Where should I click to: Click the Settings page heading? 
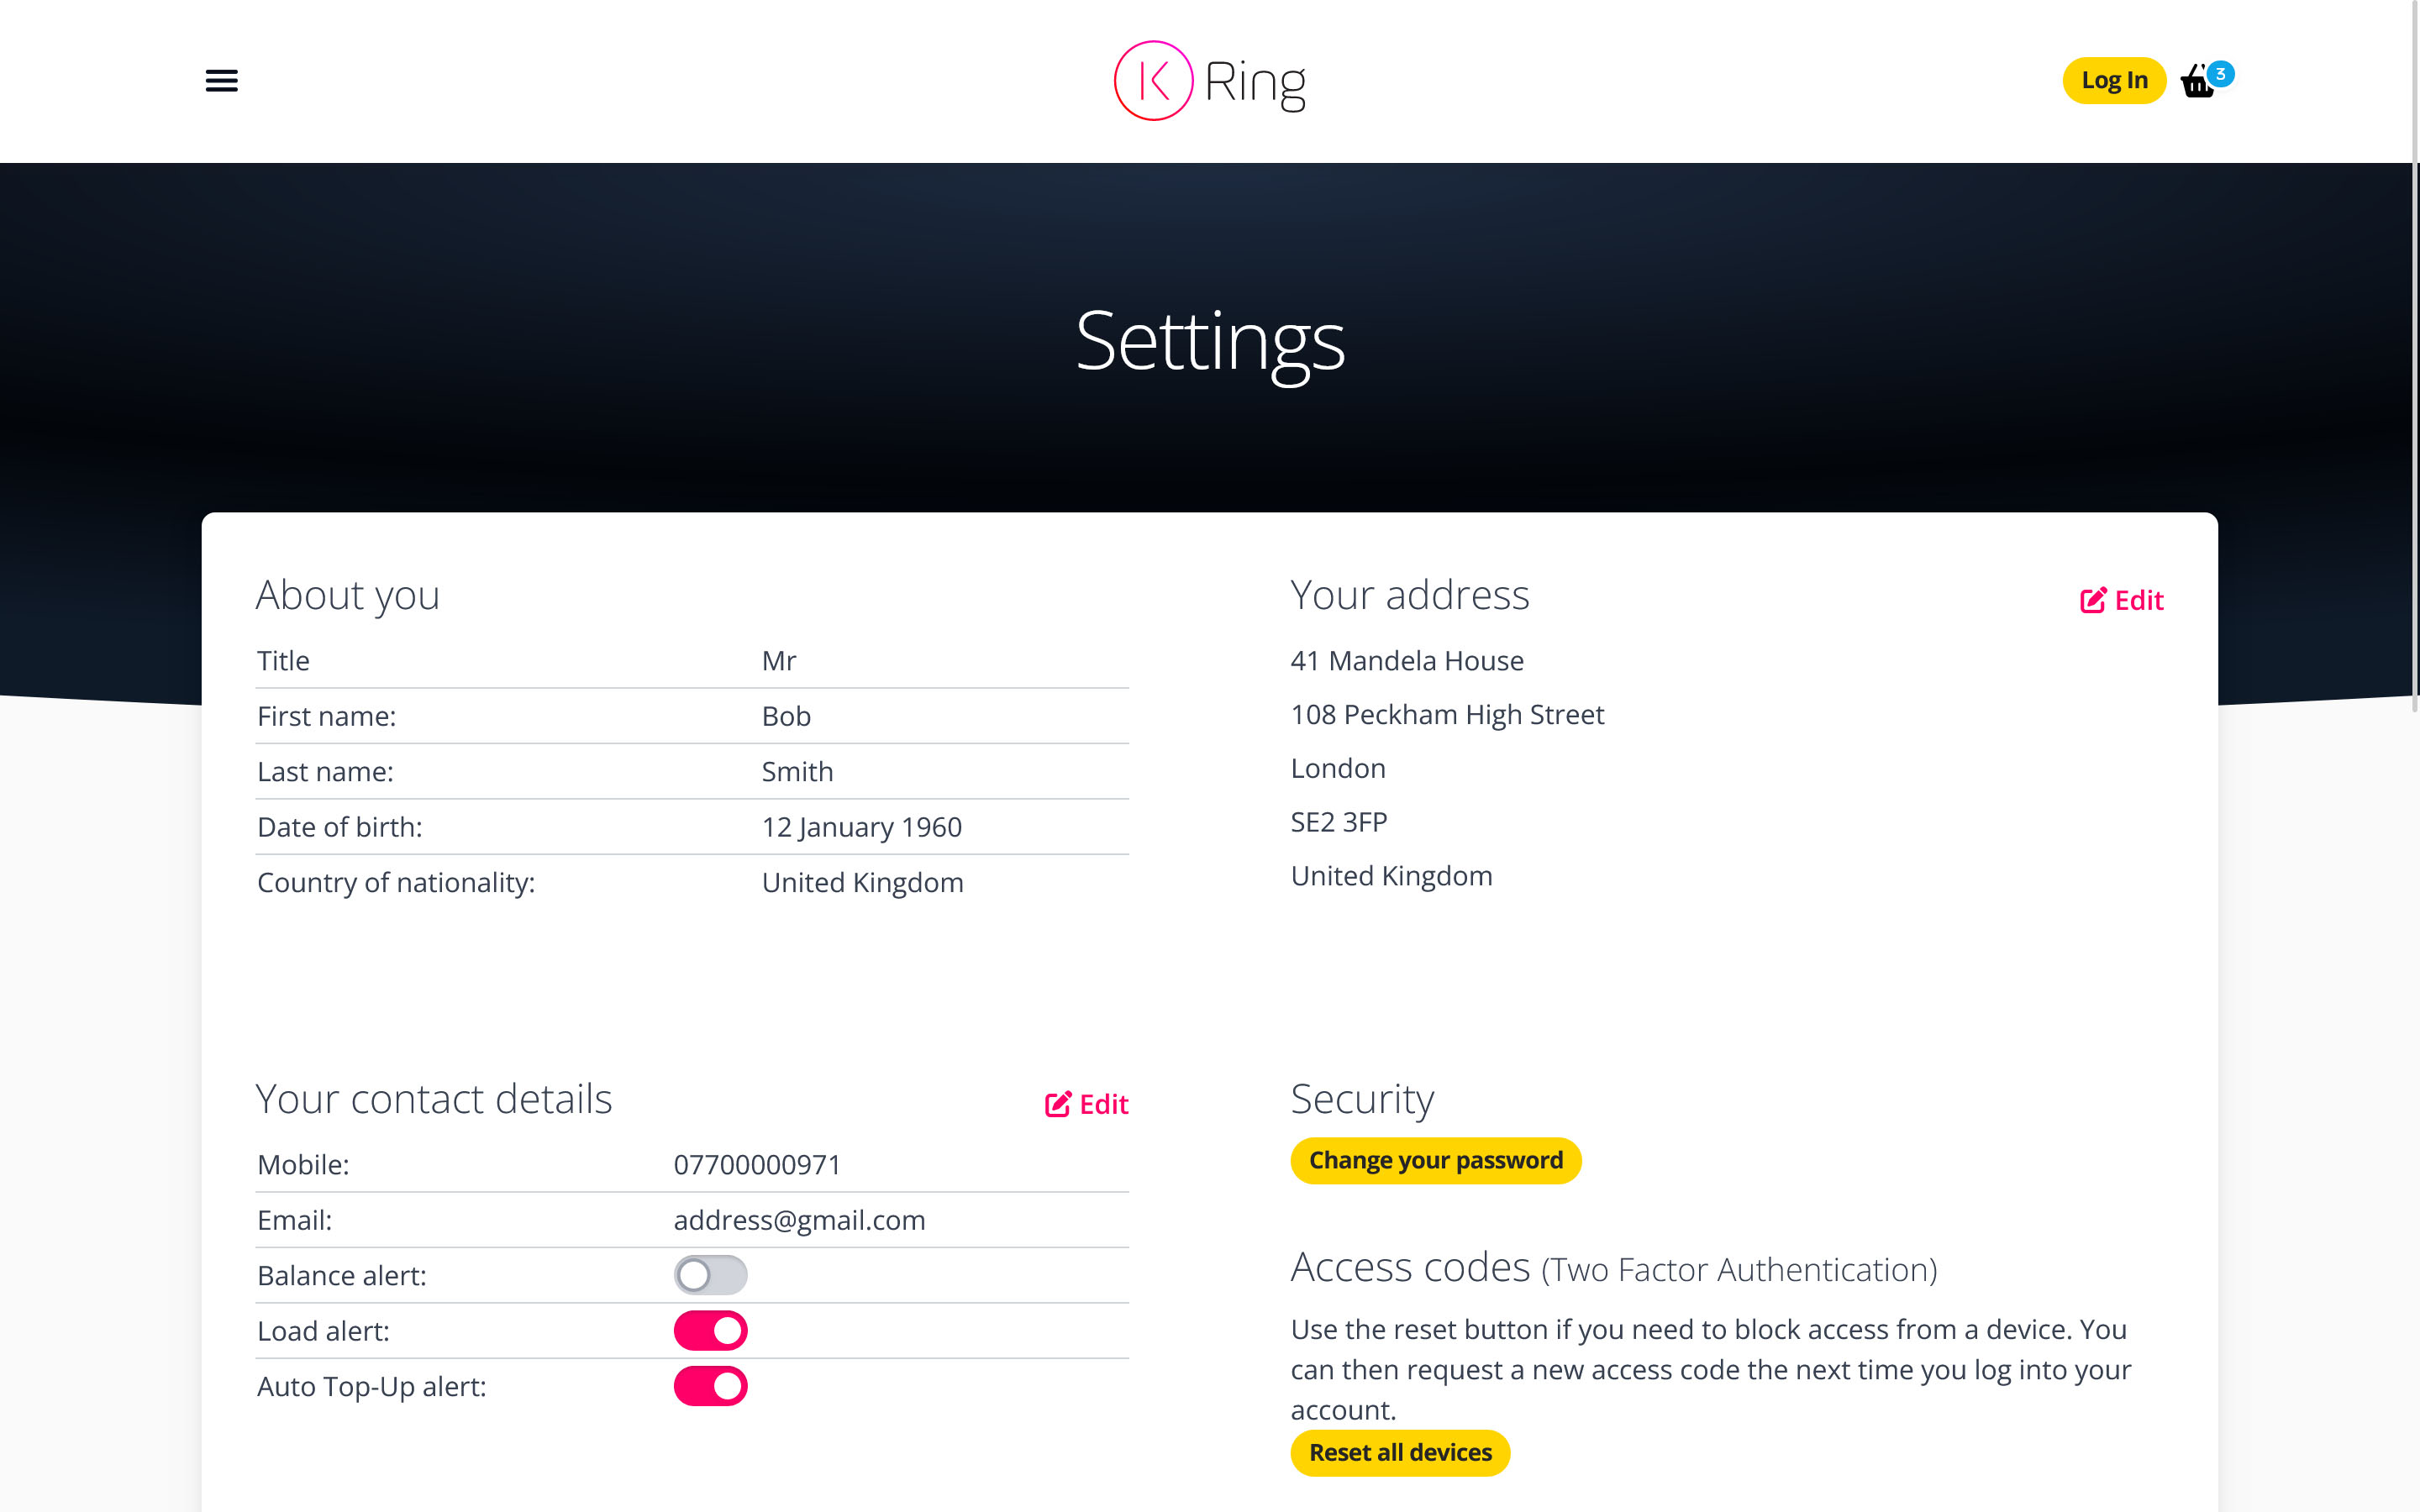tap(1209, 341)
